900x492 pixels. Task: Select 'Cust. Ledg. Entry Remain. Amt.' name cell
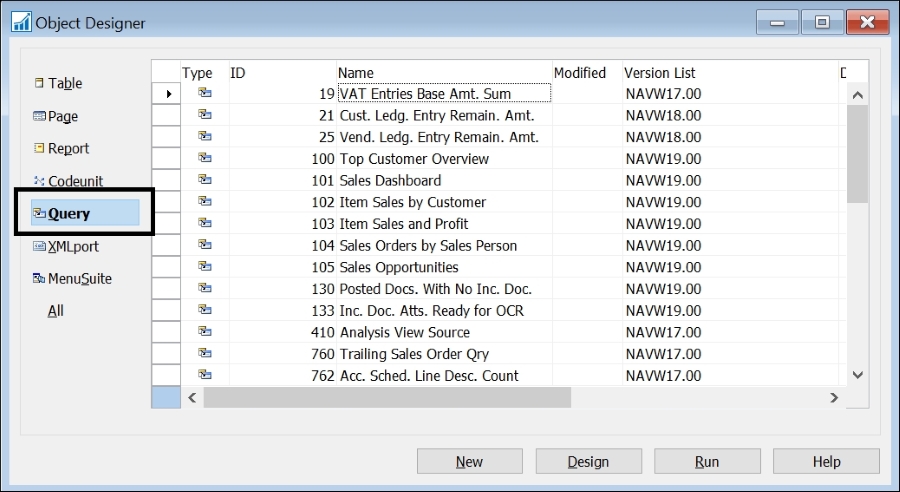(x=444, y=115)
